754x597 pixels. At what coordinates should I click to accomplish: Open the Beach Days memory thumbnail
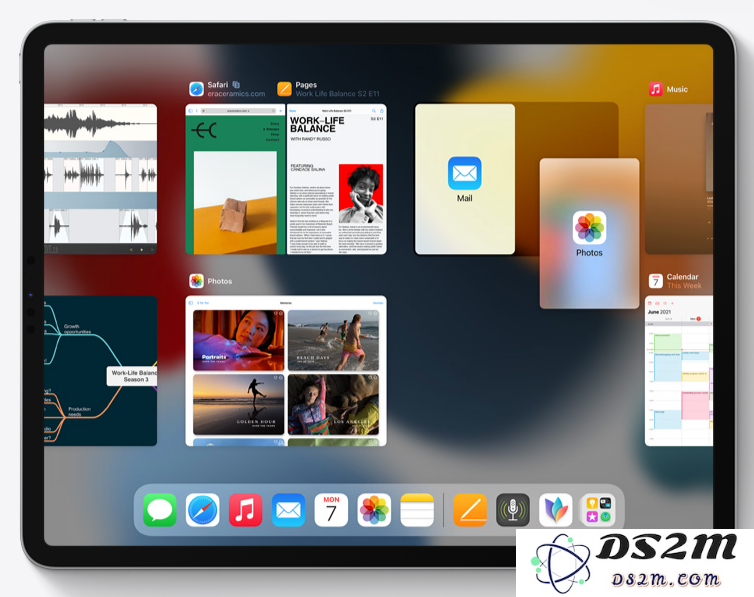tap(333, 340)
